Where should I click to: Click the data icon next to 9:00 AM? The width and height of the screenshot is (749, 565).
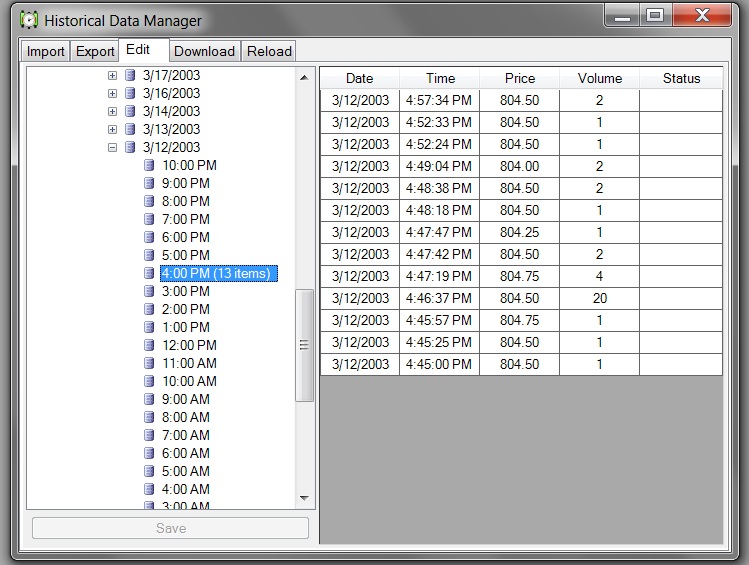[x=149, y=399]
